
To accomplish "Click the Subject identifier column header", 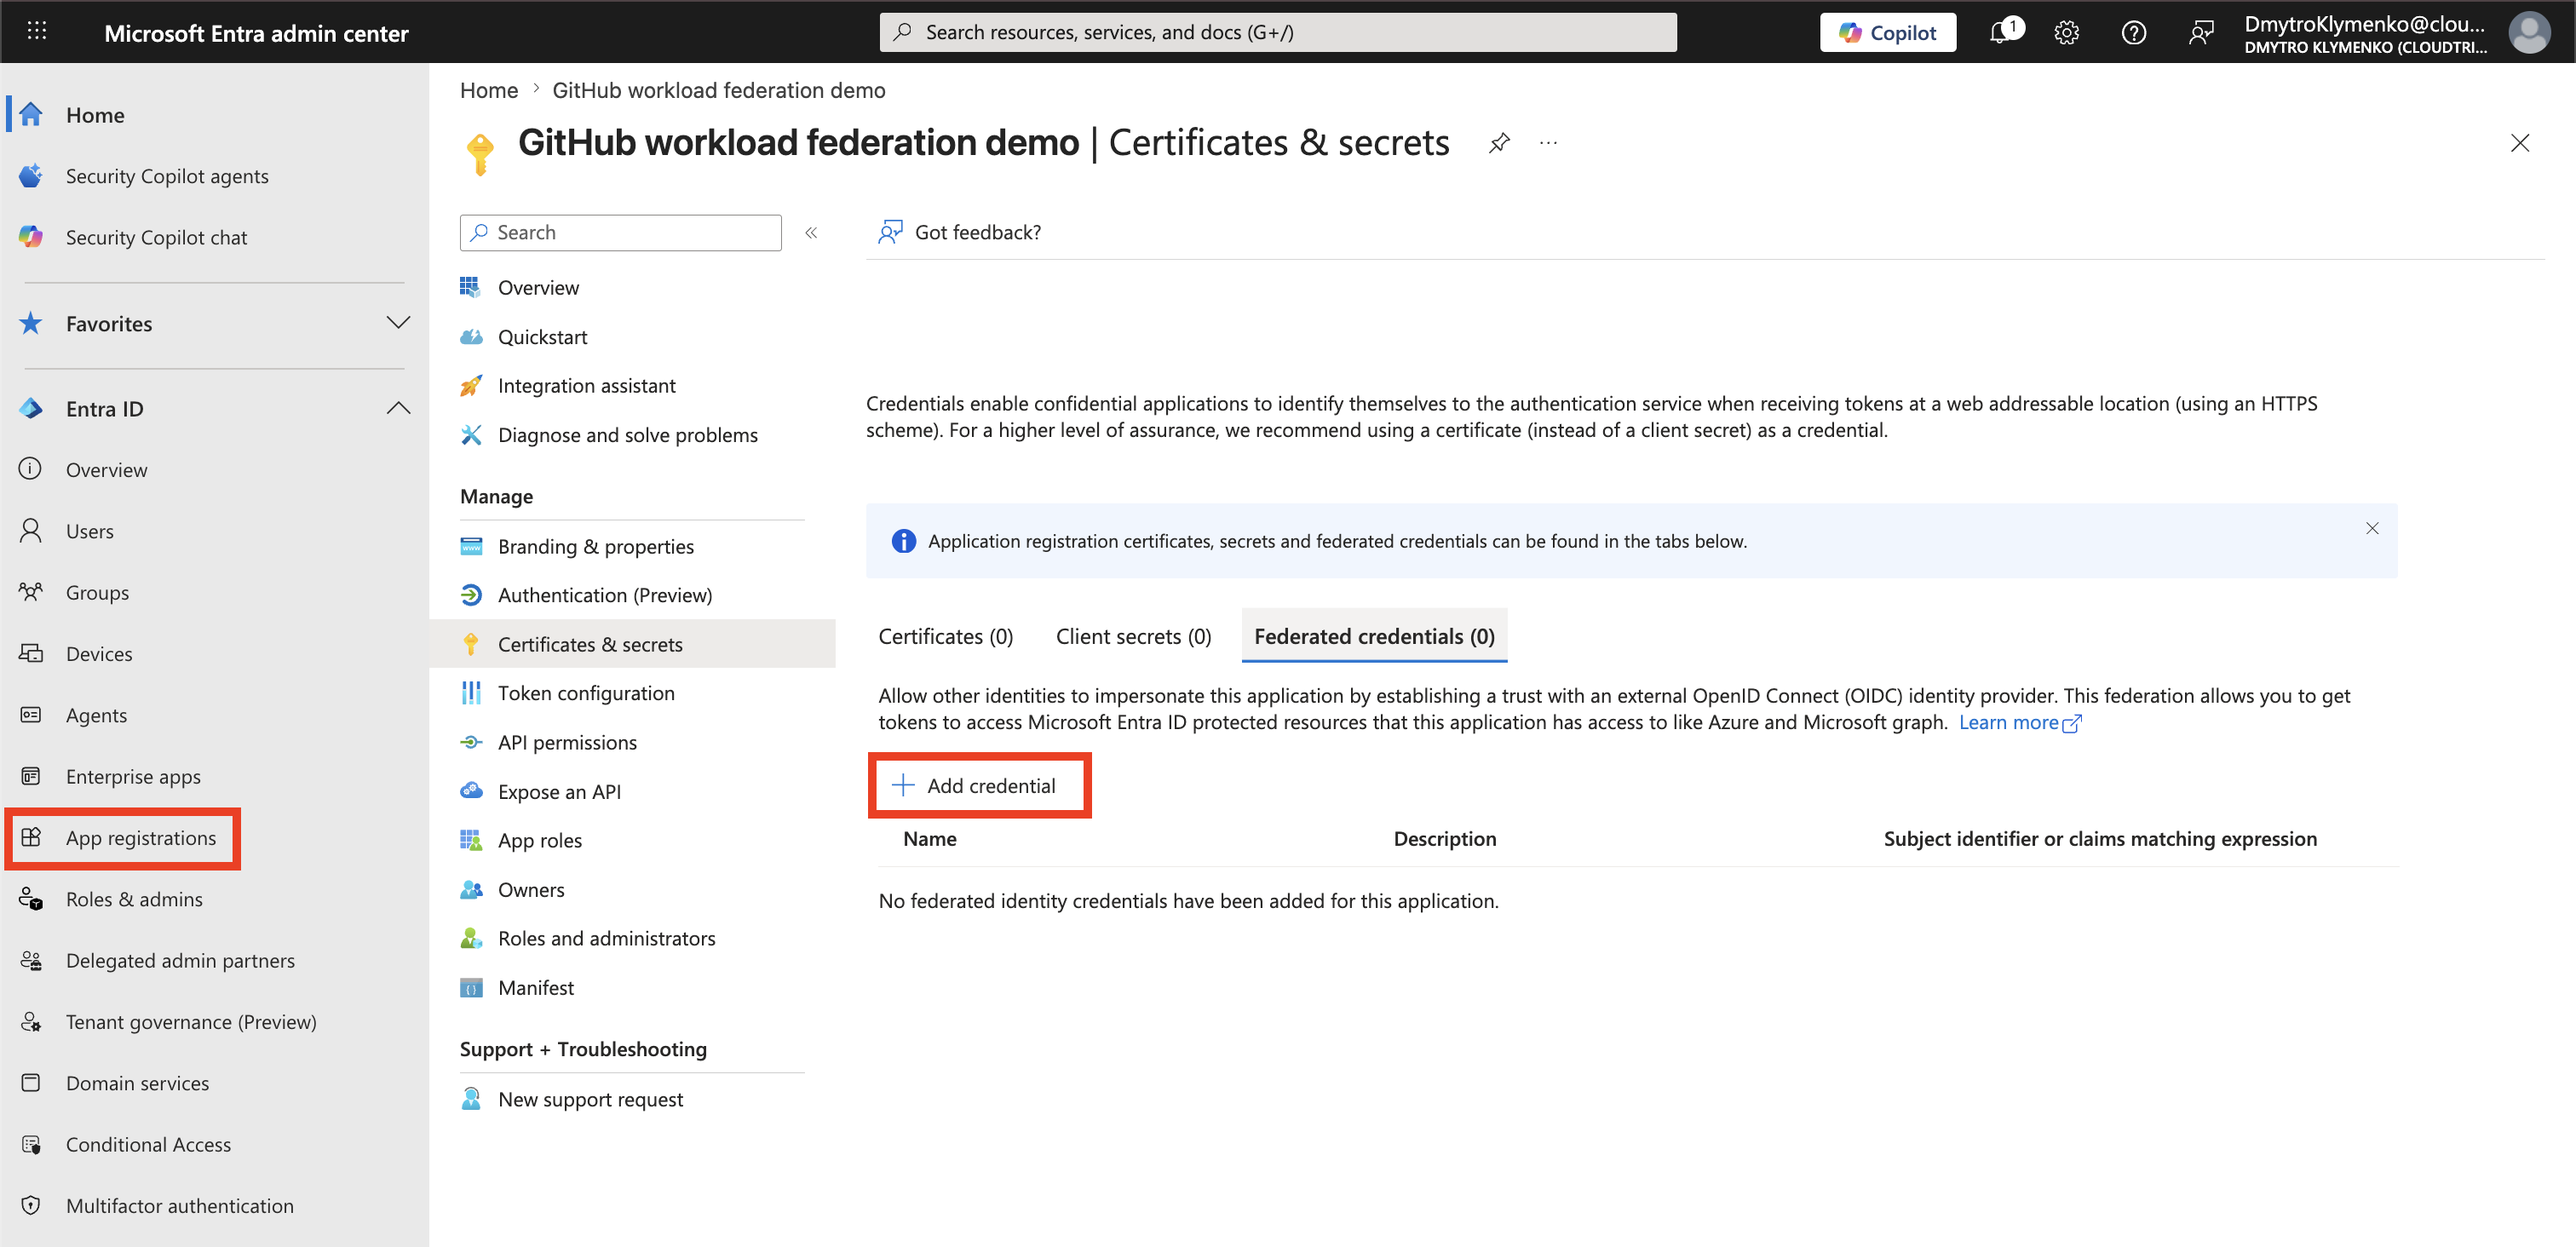I will click(2099, 838).
